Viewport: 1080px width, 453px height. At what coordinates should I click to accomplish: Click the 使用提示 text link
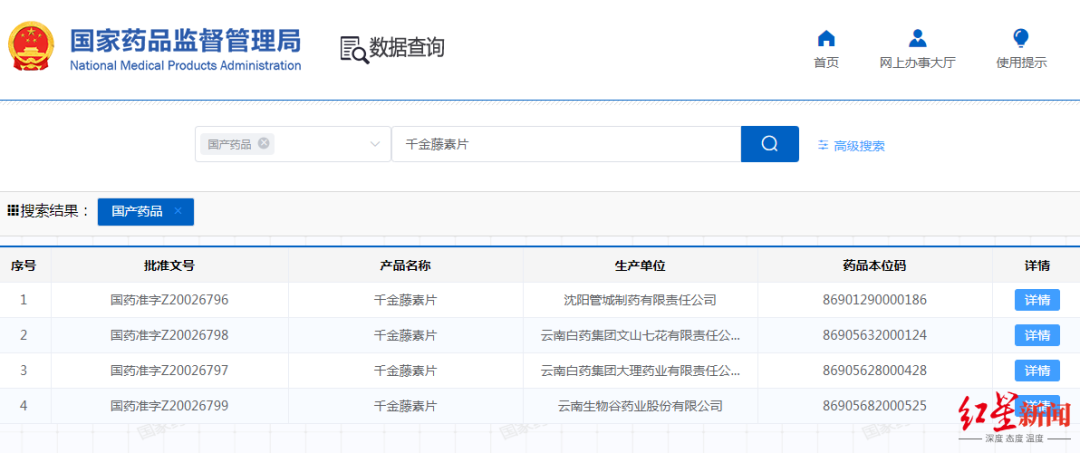click(x=1021, y=63)
